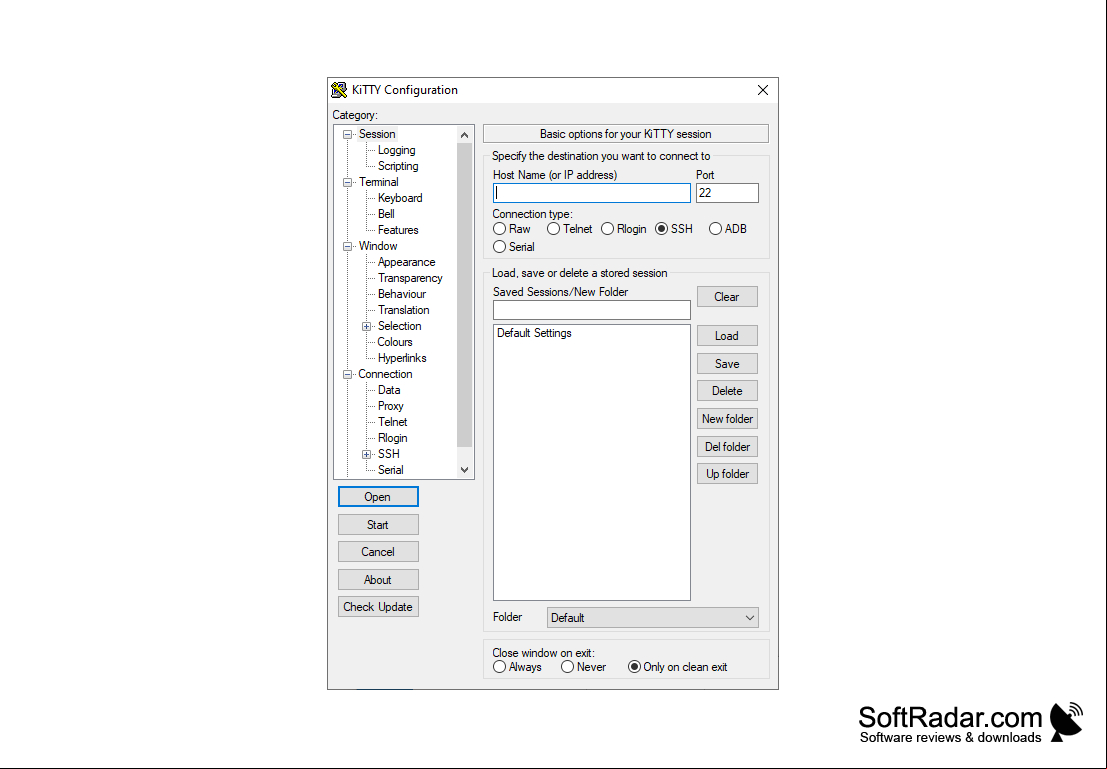Open the Features category
Screen dimensions: 1107x769
[397, 230]
